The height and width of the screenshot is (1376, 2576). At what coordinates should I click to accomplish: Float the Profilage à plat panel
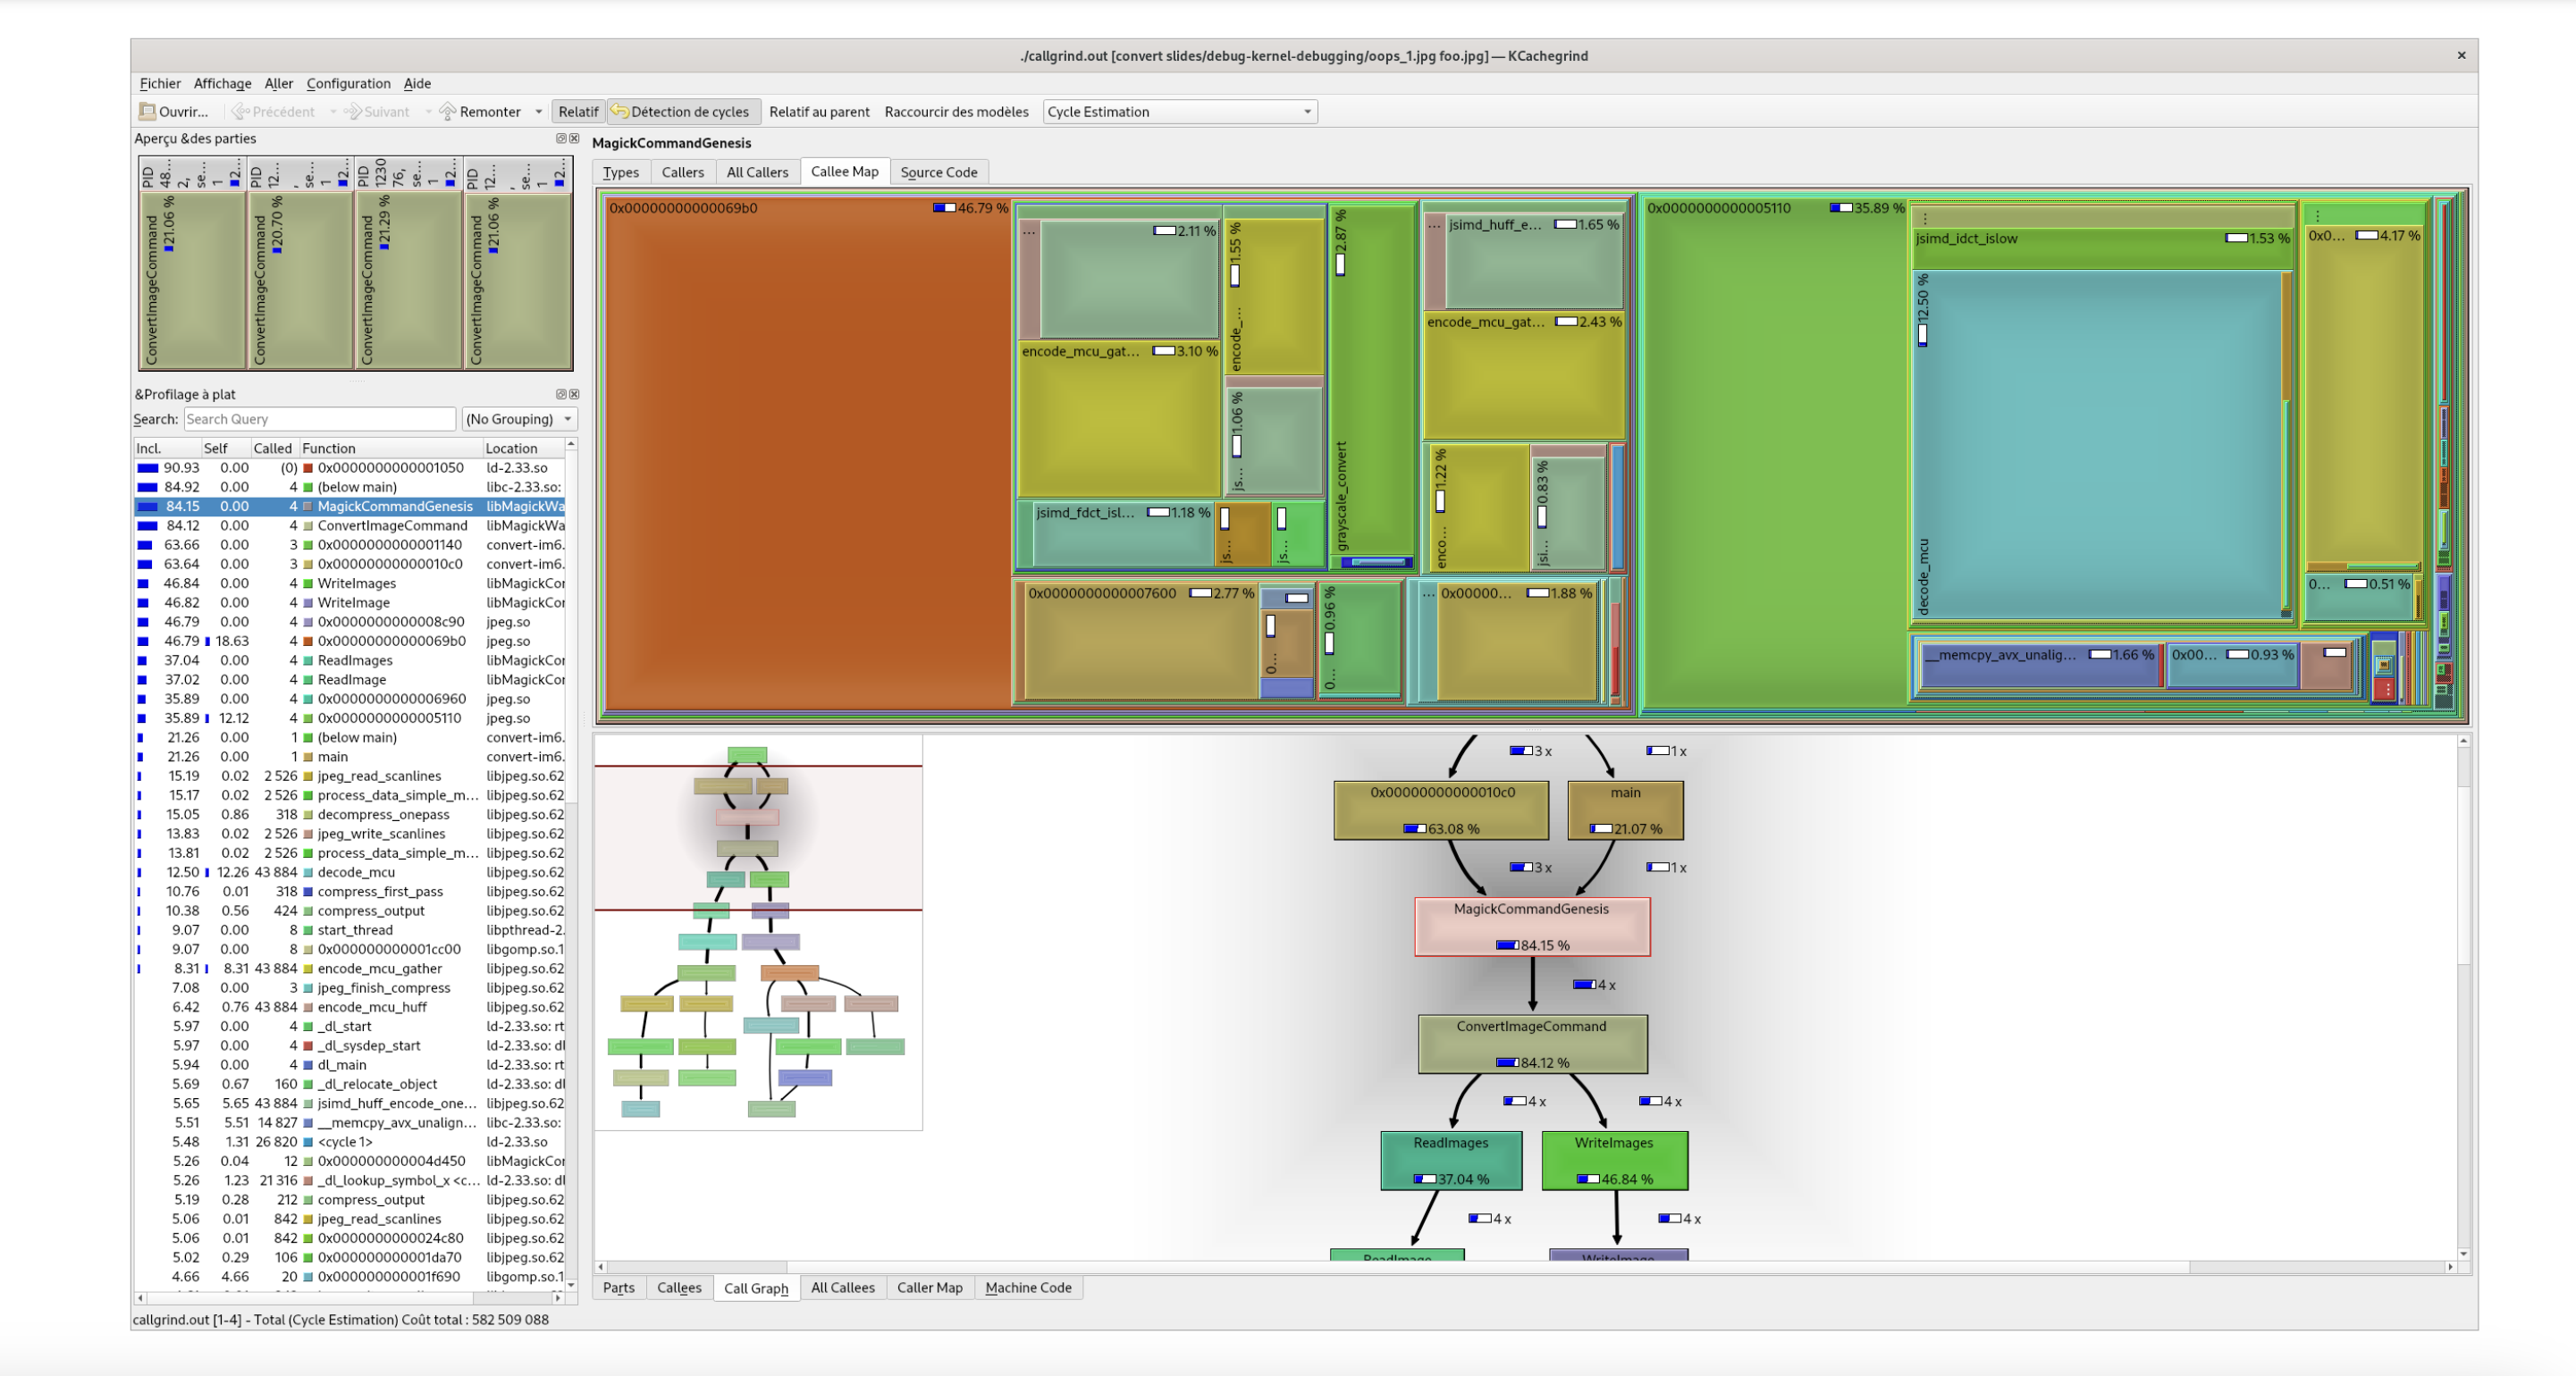561,394
